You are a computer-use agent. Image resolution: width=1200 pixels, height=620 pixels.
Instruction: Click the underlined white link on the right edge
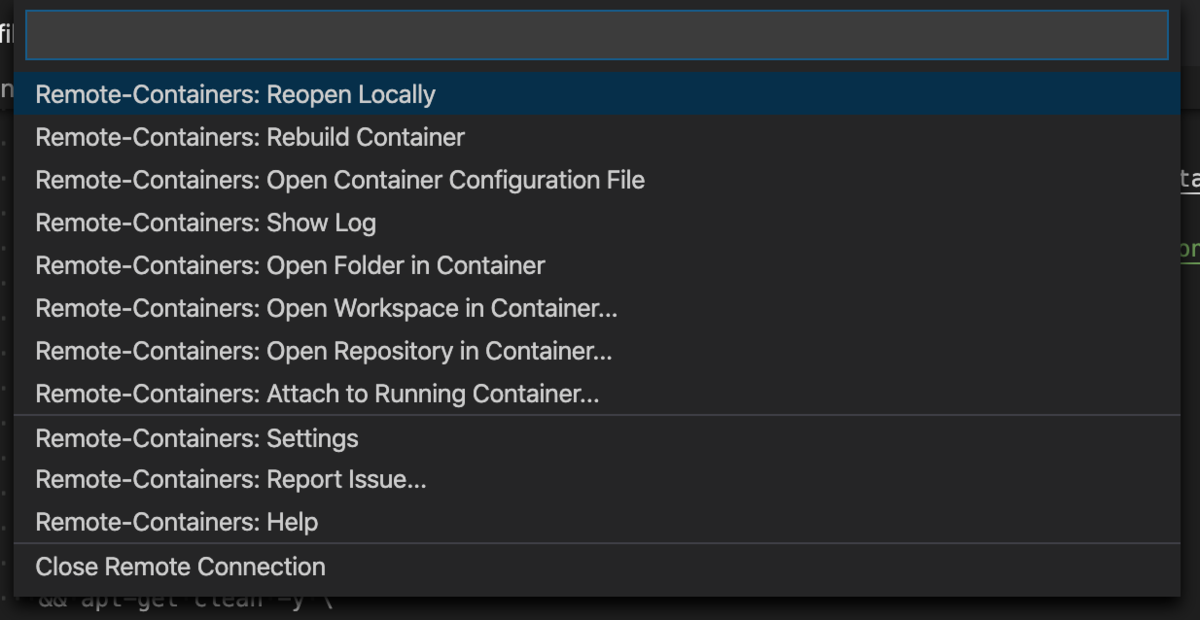coord(1190,178)
